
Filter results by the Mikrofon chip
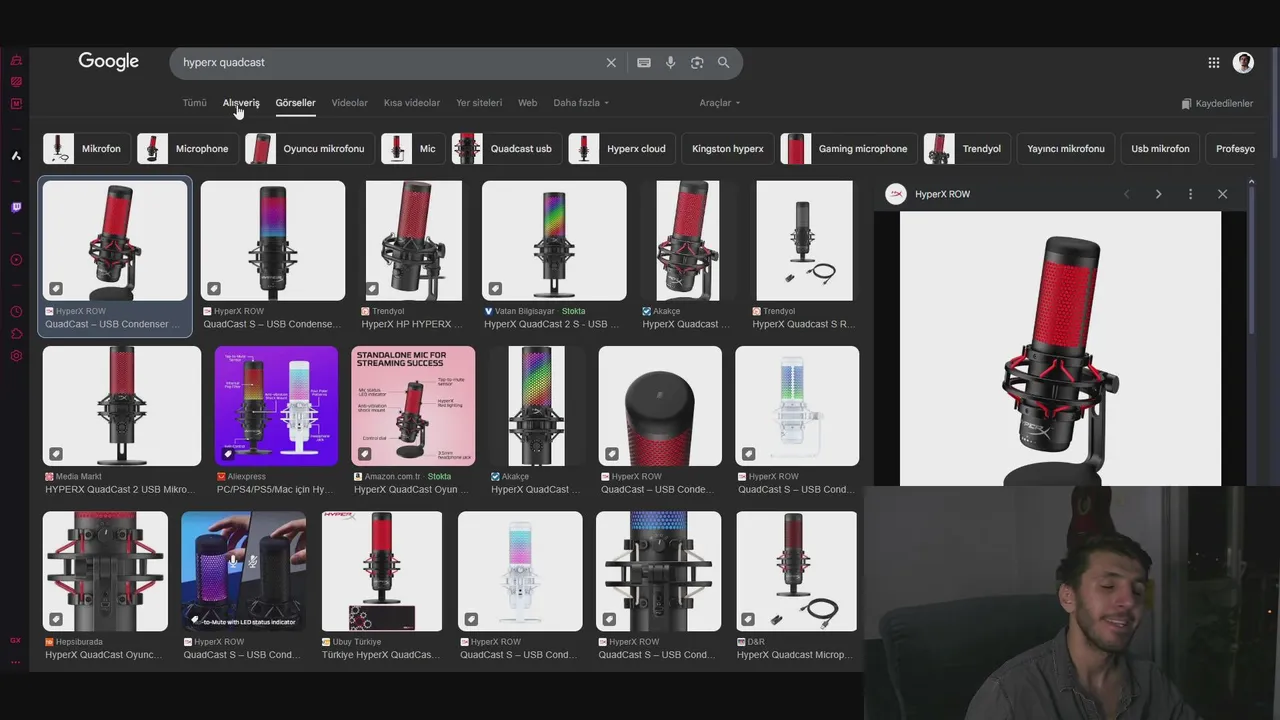tap(86, 149)
